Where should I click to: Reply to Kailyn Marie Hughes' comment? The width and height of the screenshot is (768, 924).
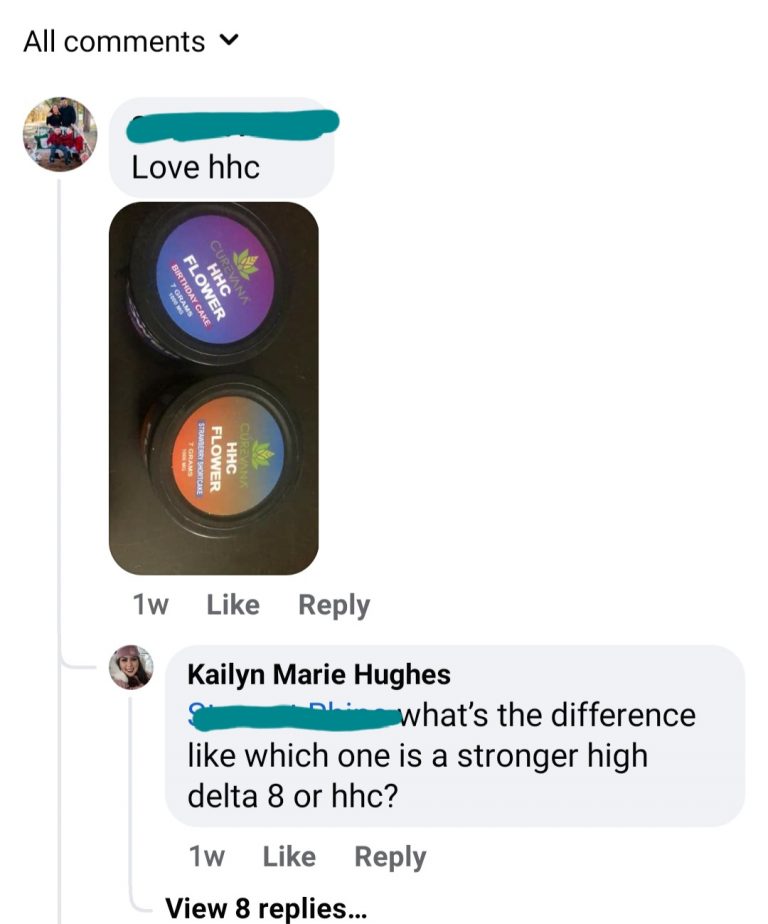coord(390,857)
